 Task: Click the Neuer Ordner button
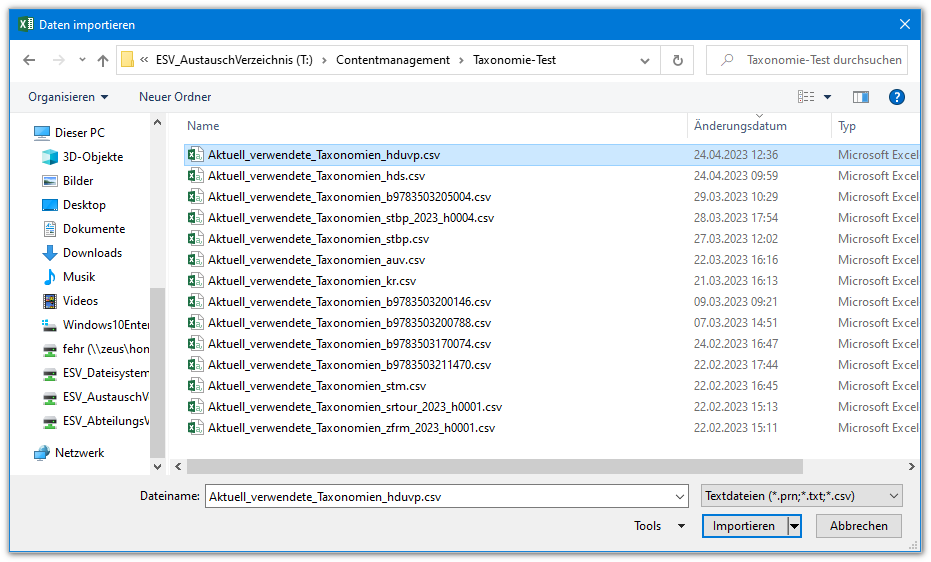175,97
